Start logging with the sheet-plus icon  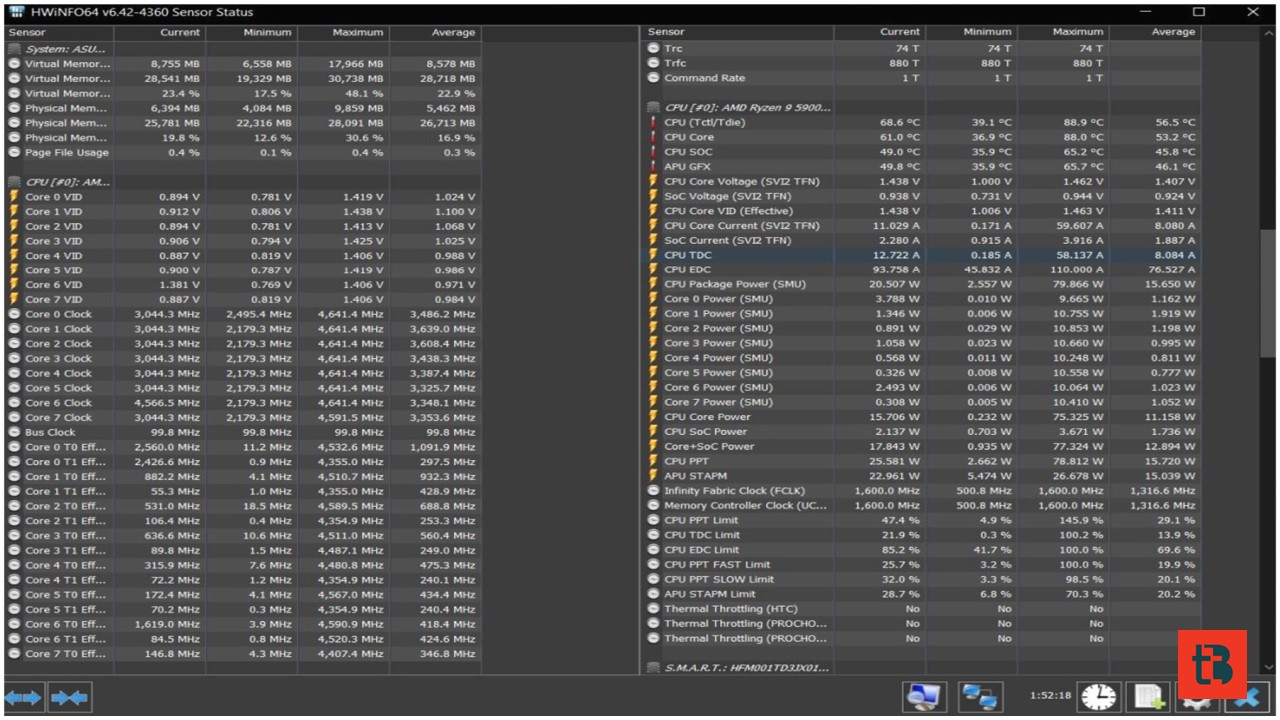pyautogui.click(x=1148, y=696)
